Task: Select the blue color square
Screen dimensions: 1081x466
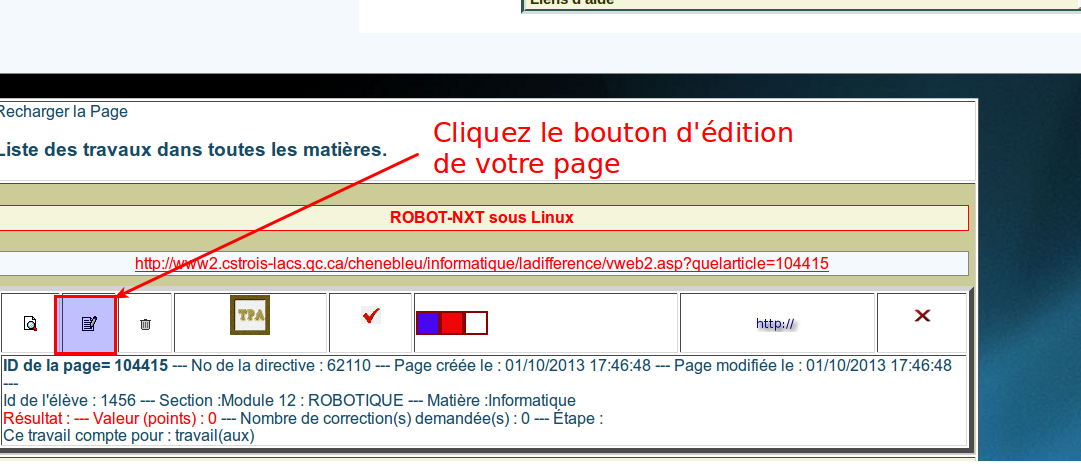Action: point(427,323)
